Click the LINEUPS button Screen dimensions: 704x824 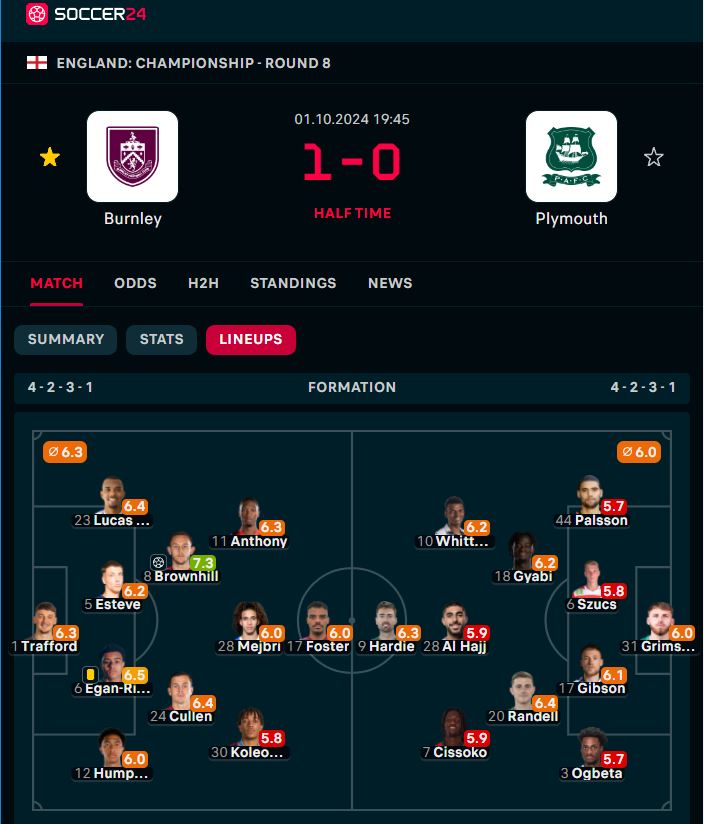pyautogui.click(x=251, y=339)
